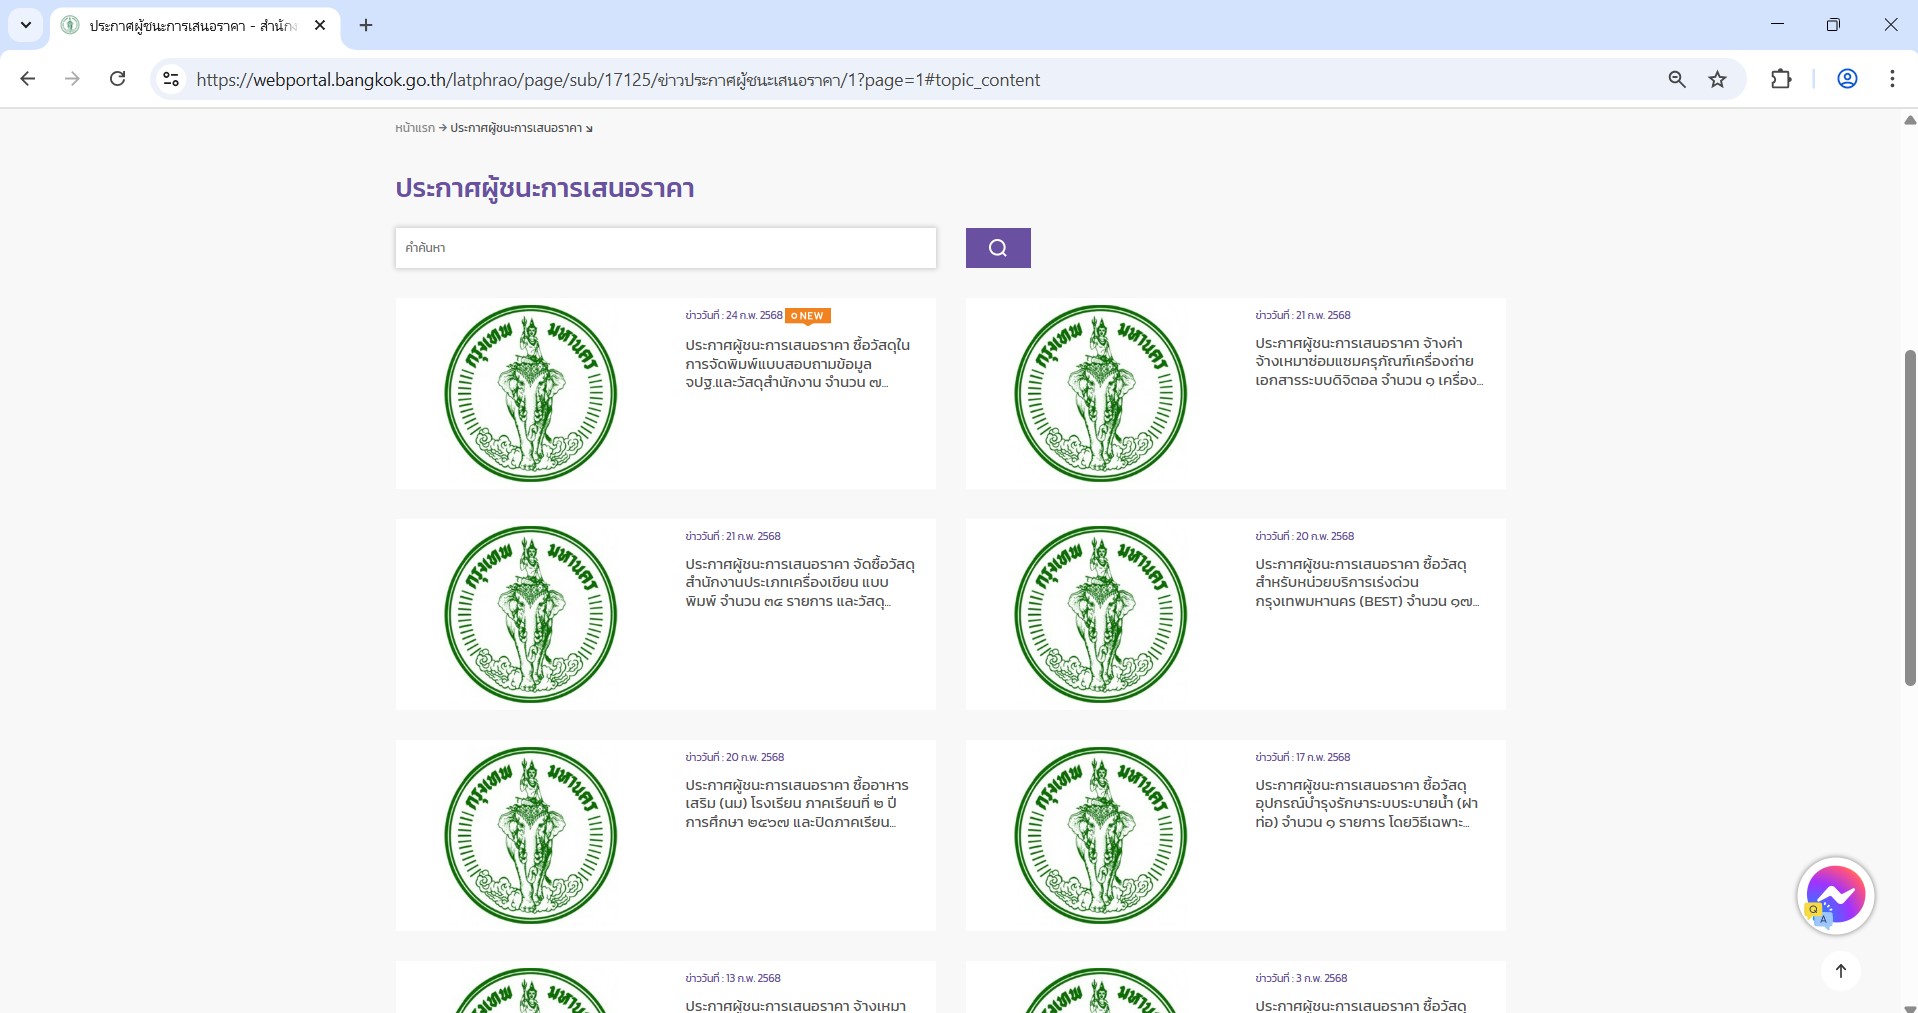Click the back-to-top arrow button

(x=1840, y=970)
